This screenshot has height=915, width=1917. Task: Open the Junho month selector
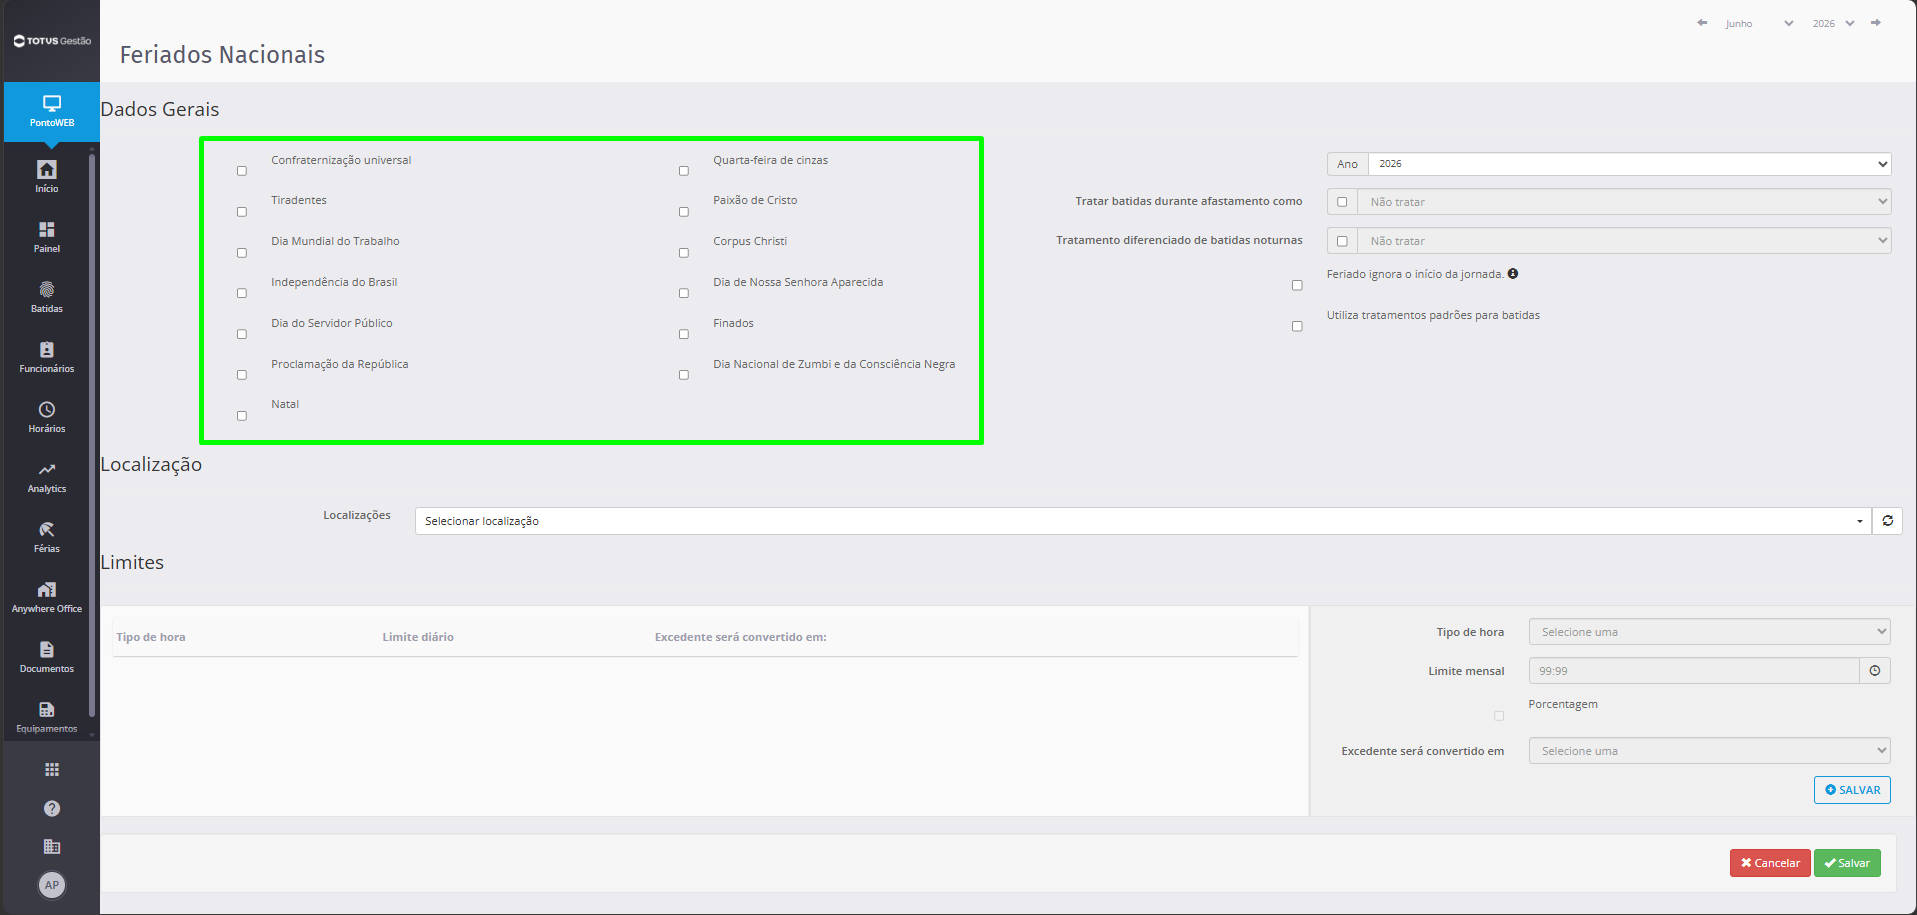pos(1758,23)
